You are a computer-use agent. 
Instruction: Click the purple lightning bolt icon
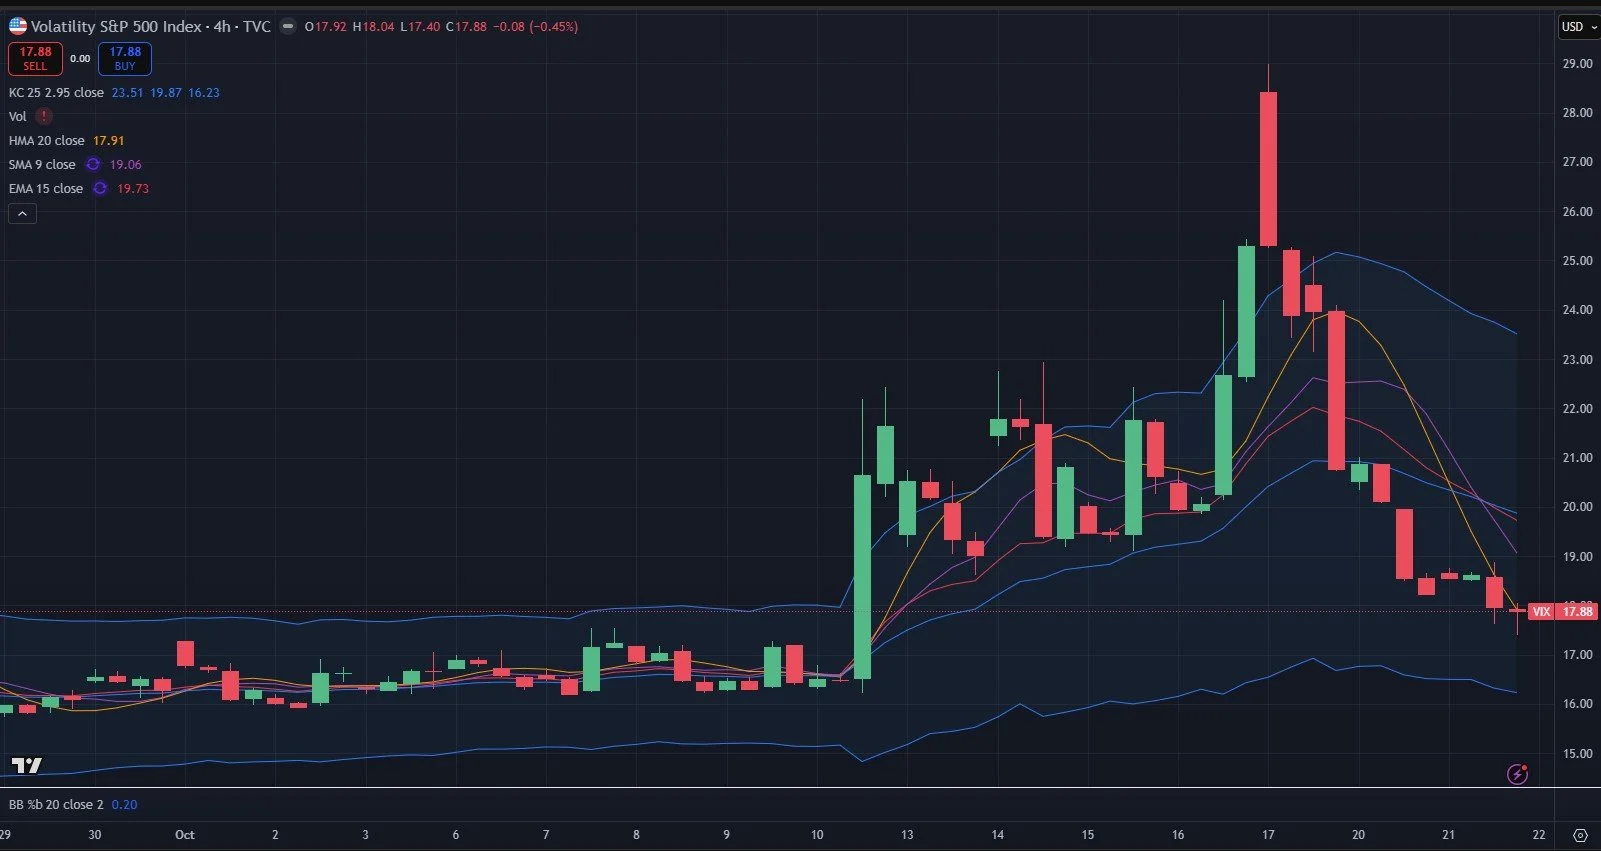(1517, 773)
